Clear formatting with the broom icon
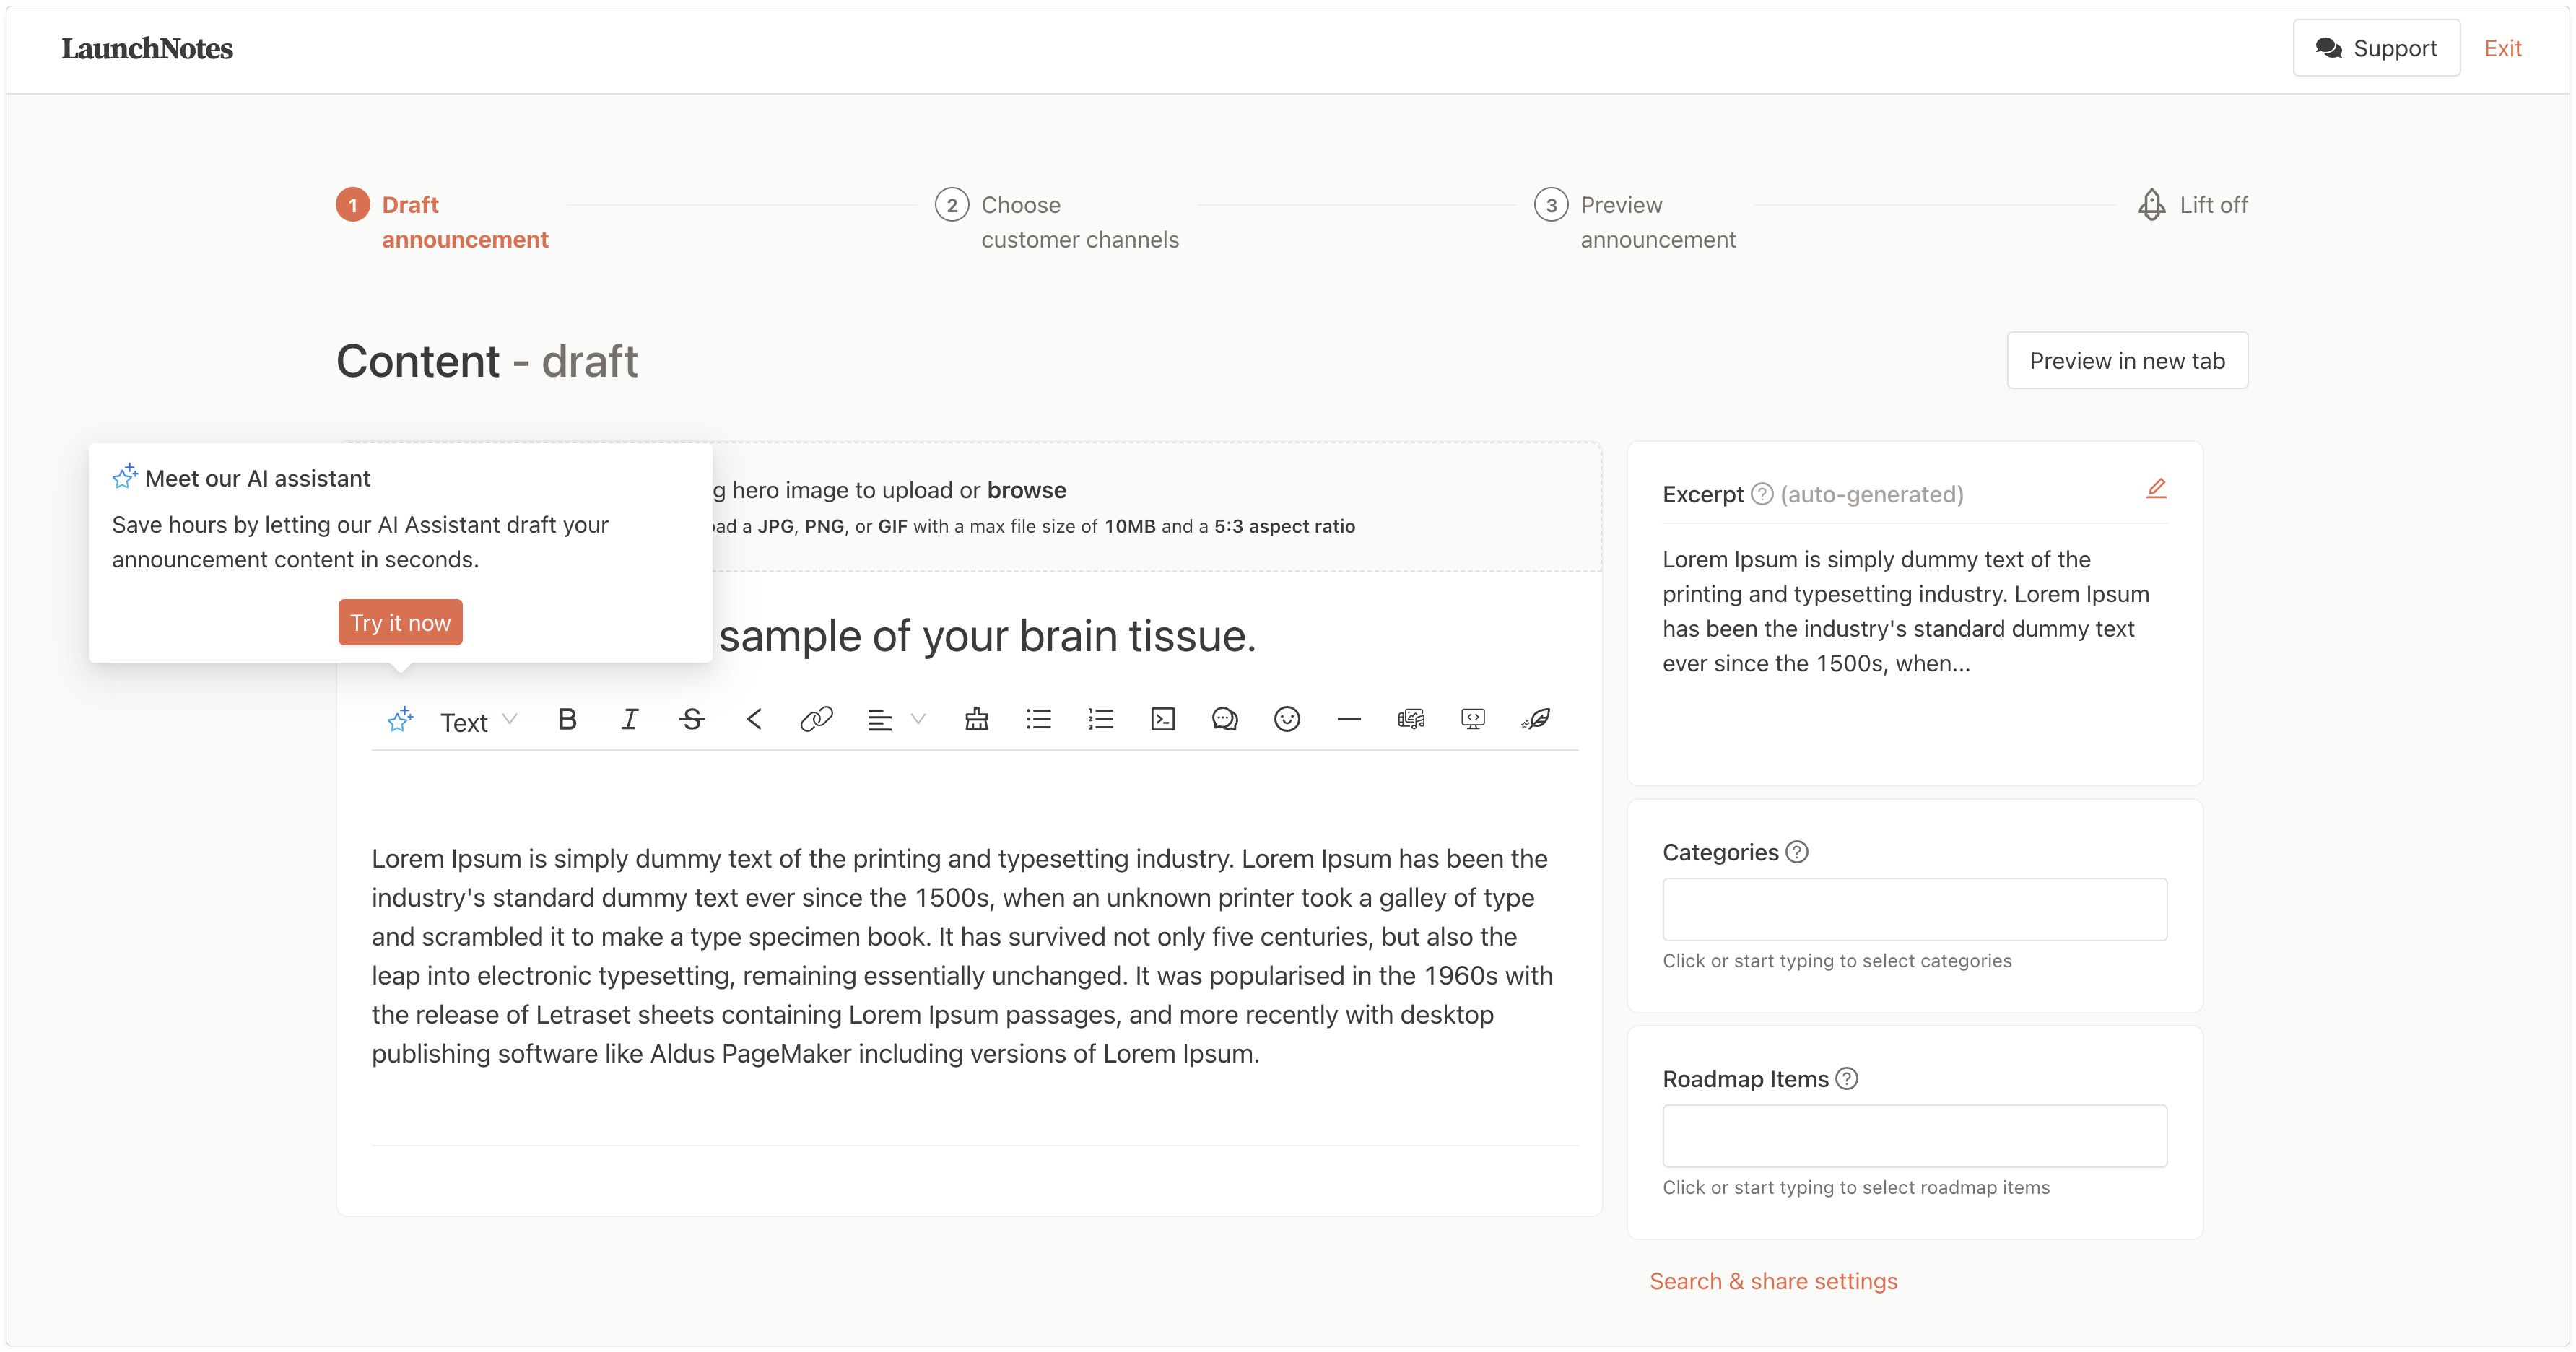 pos(977,719)
